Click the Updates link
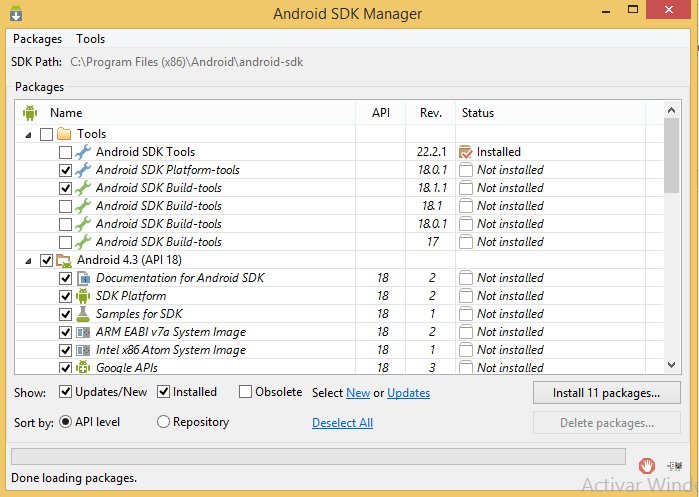 pyautogui.click(x=408, y=393)
